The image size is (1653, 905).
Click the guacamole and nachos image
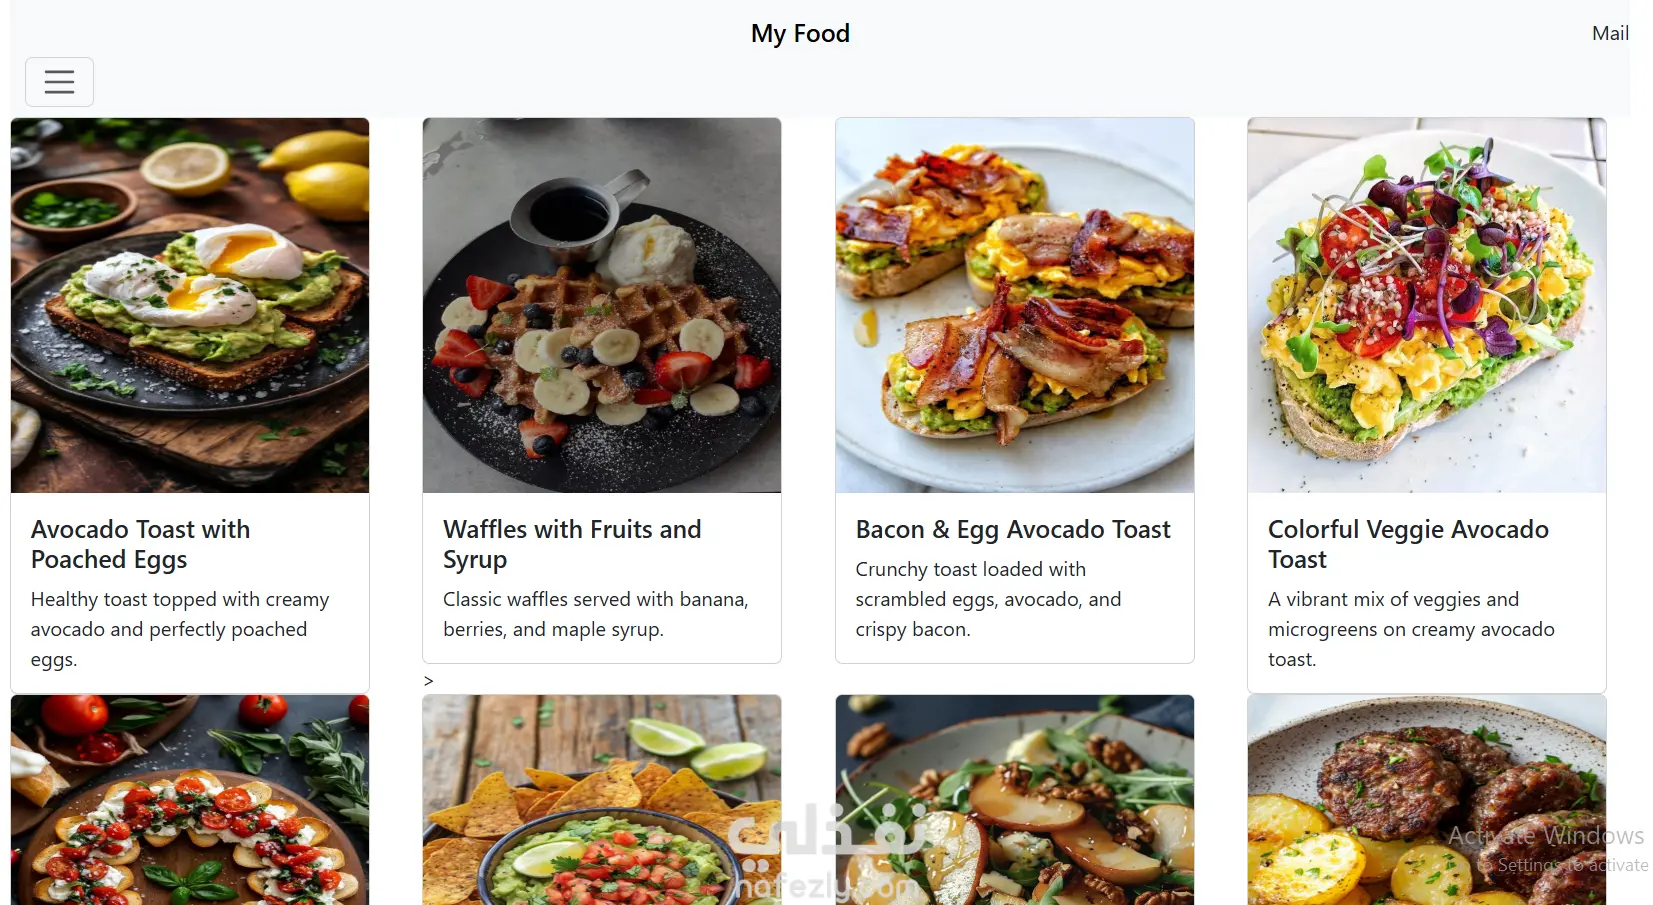click(x=602, y=800)
